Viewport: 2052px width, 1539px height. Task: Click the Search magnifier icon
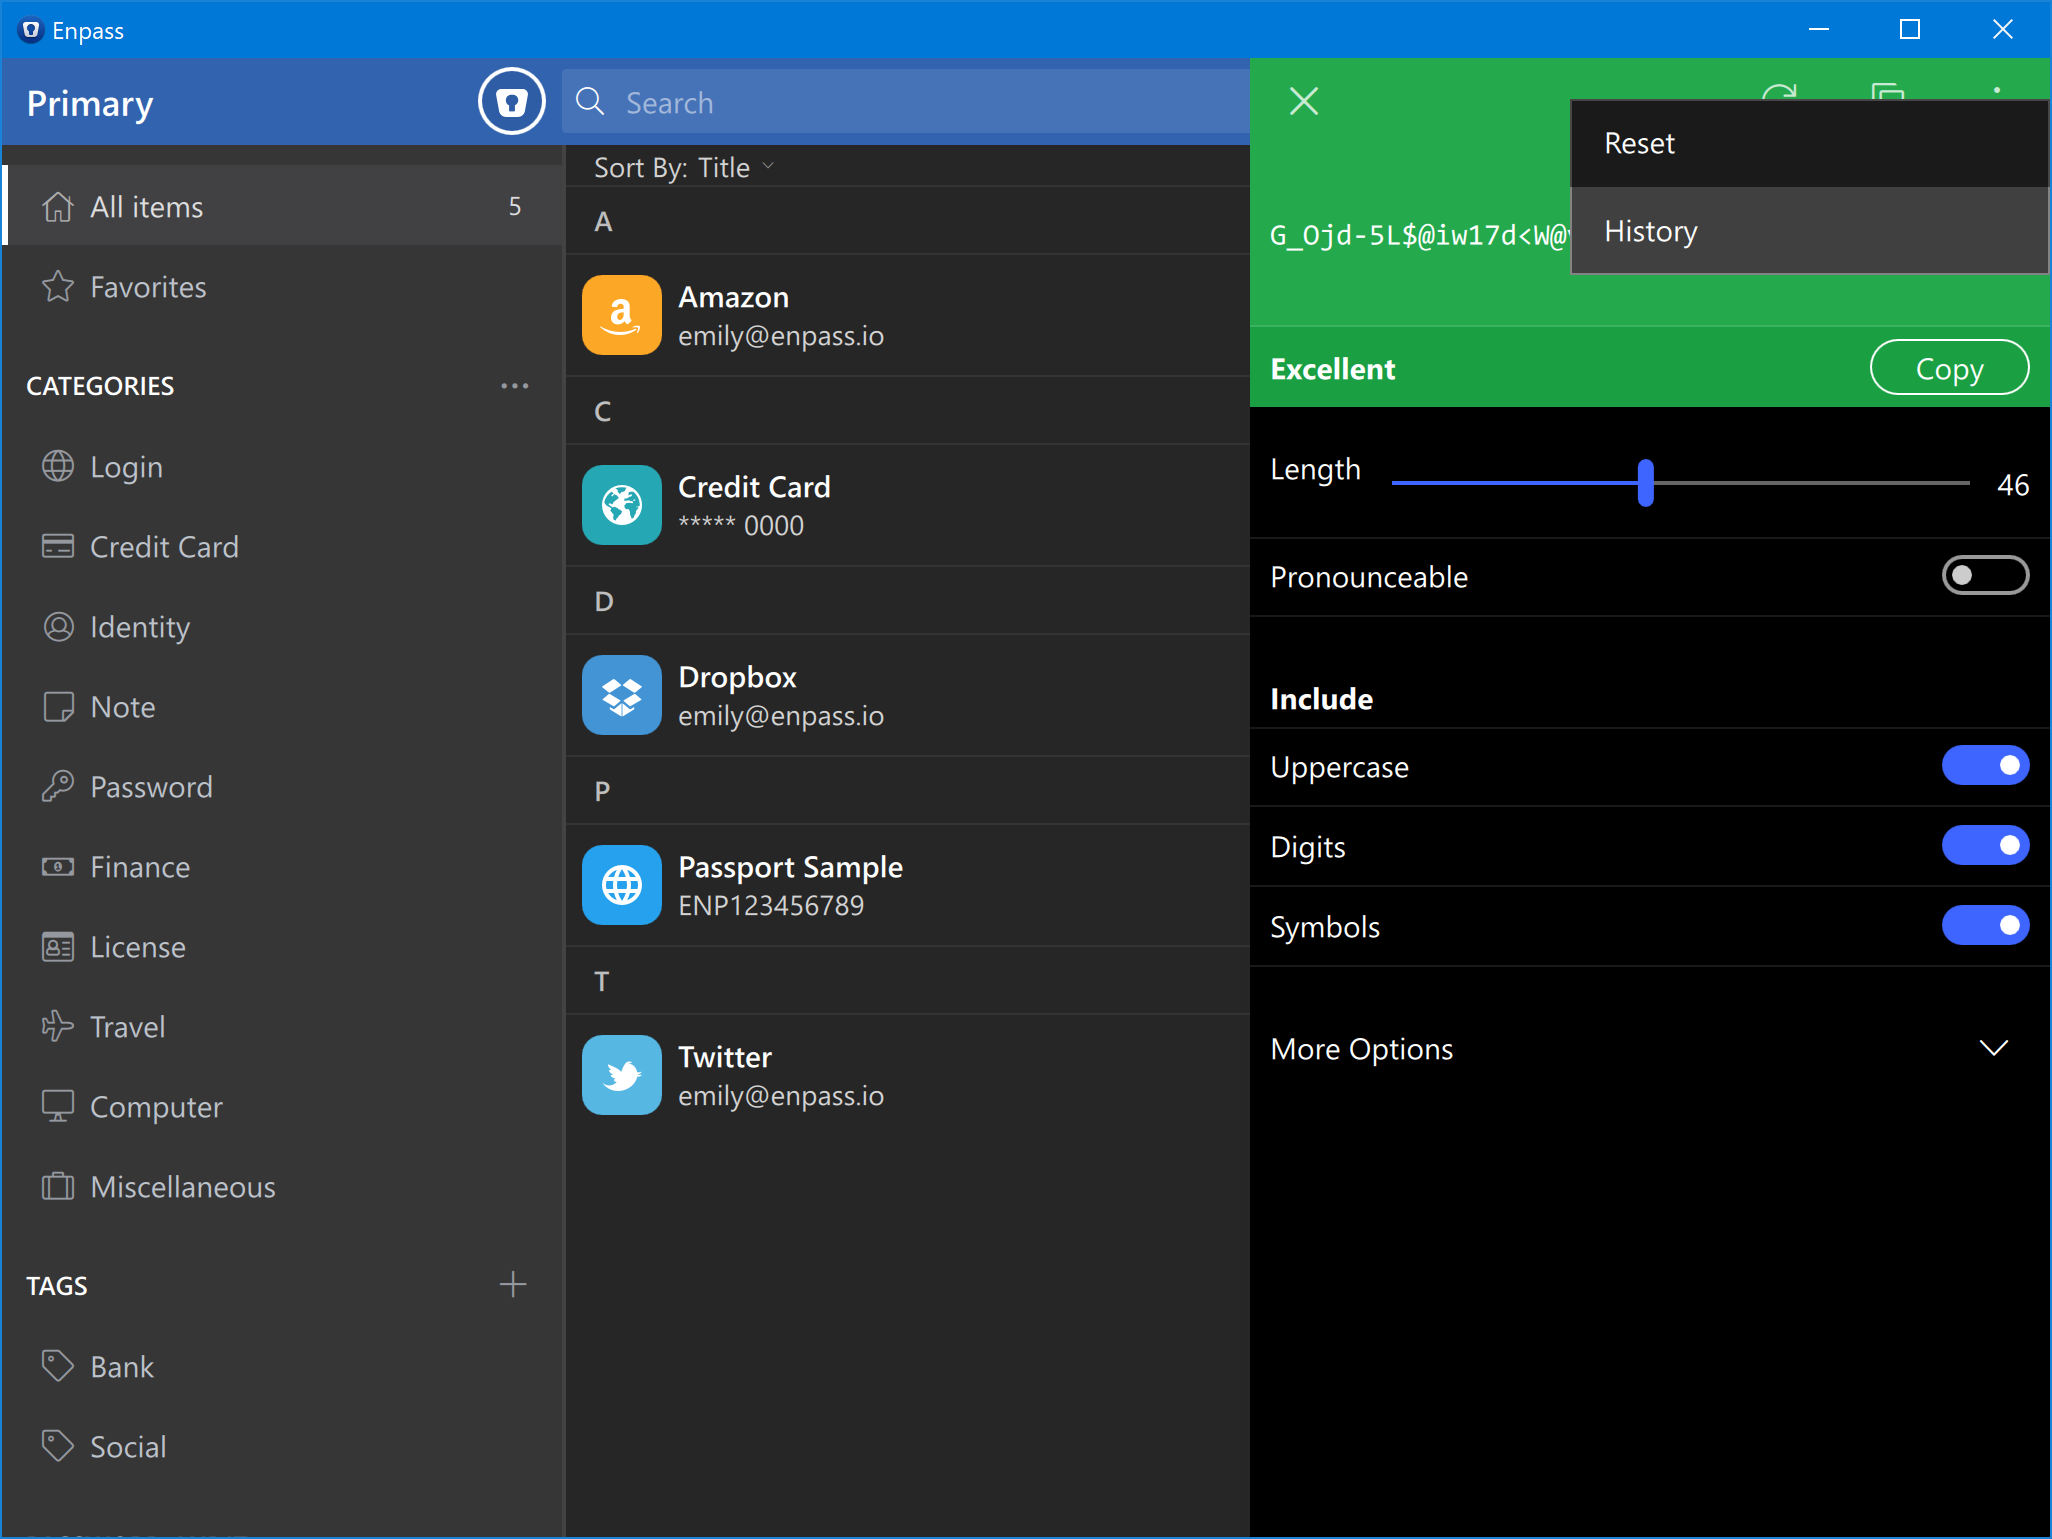click(590, 102)
